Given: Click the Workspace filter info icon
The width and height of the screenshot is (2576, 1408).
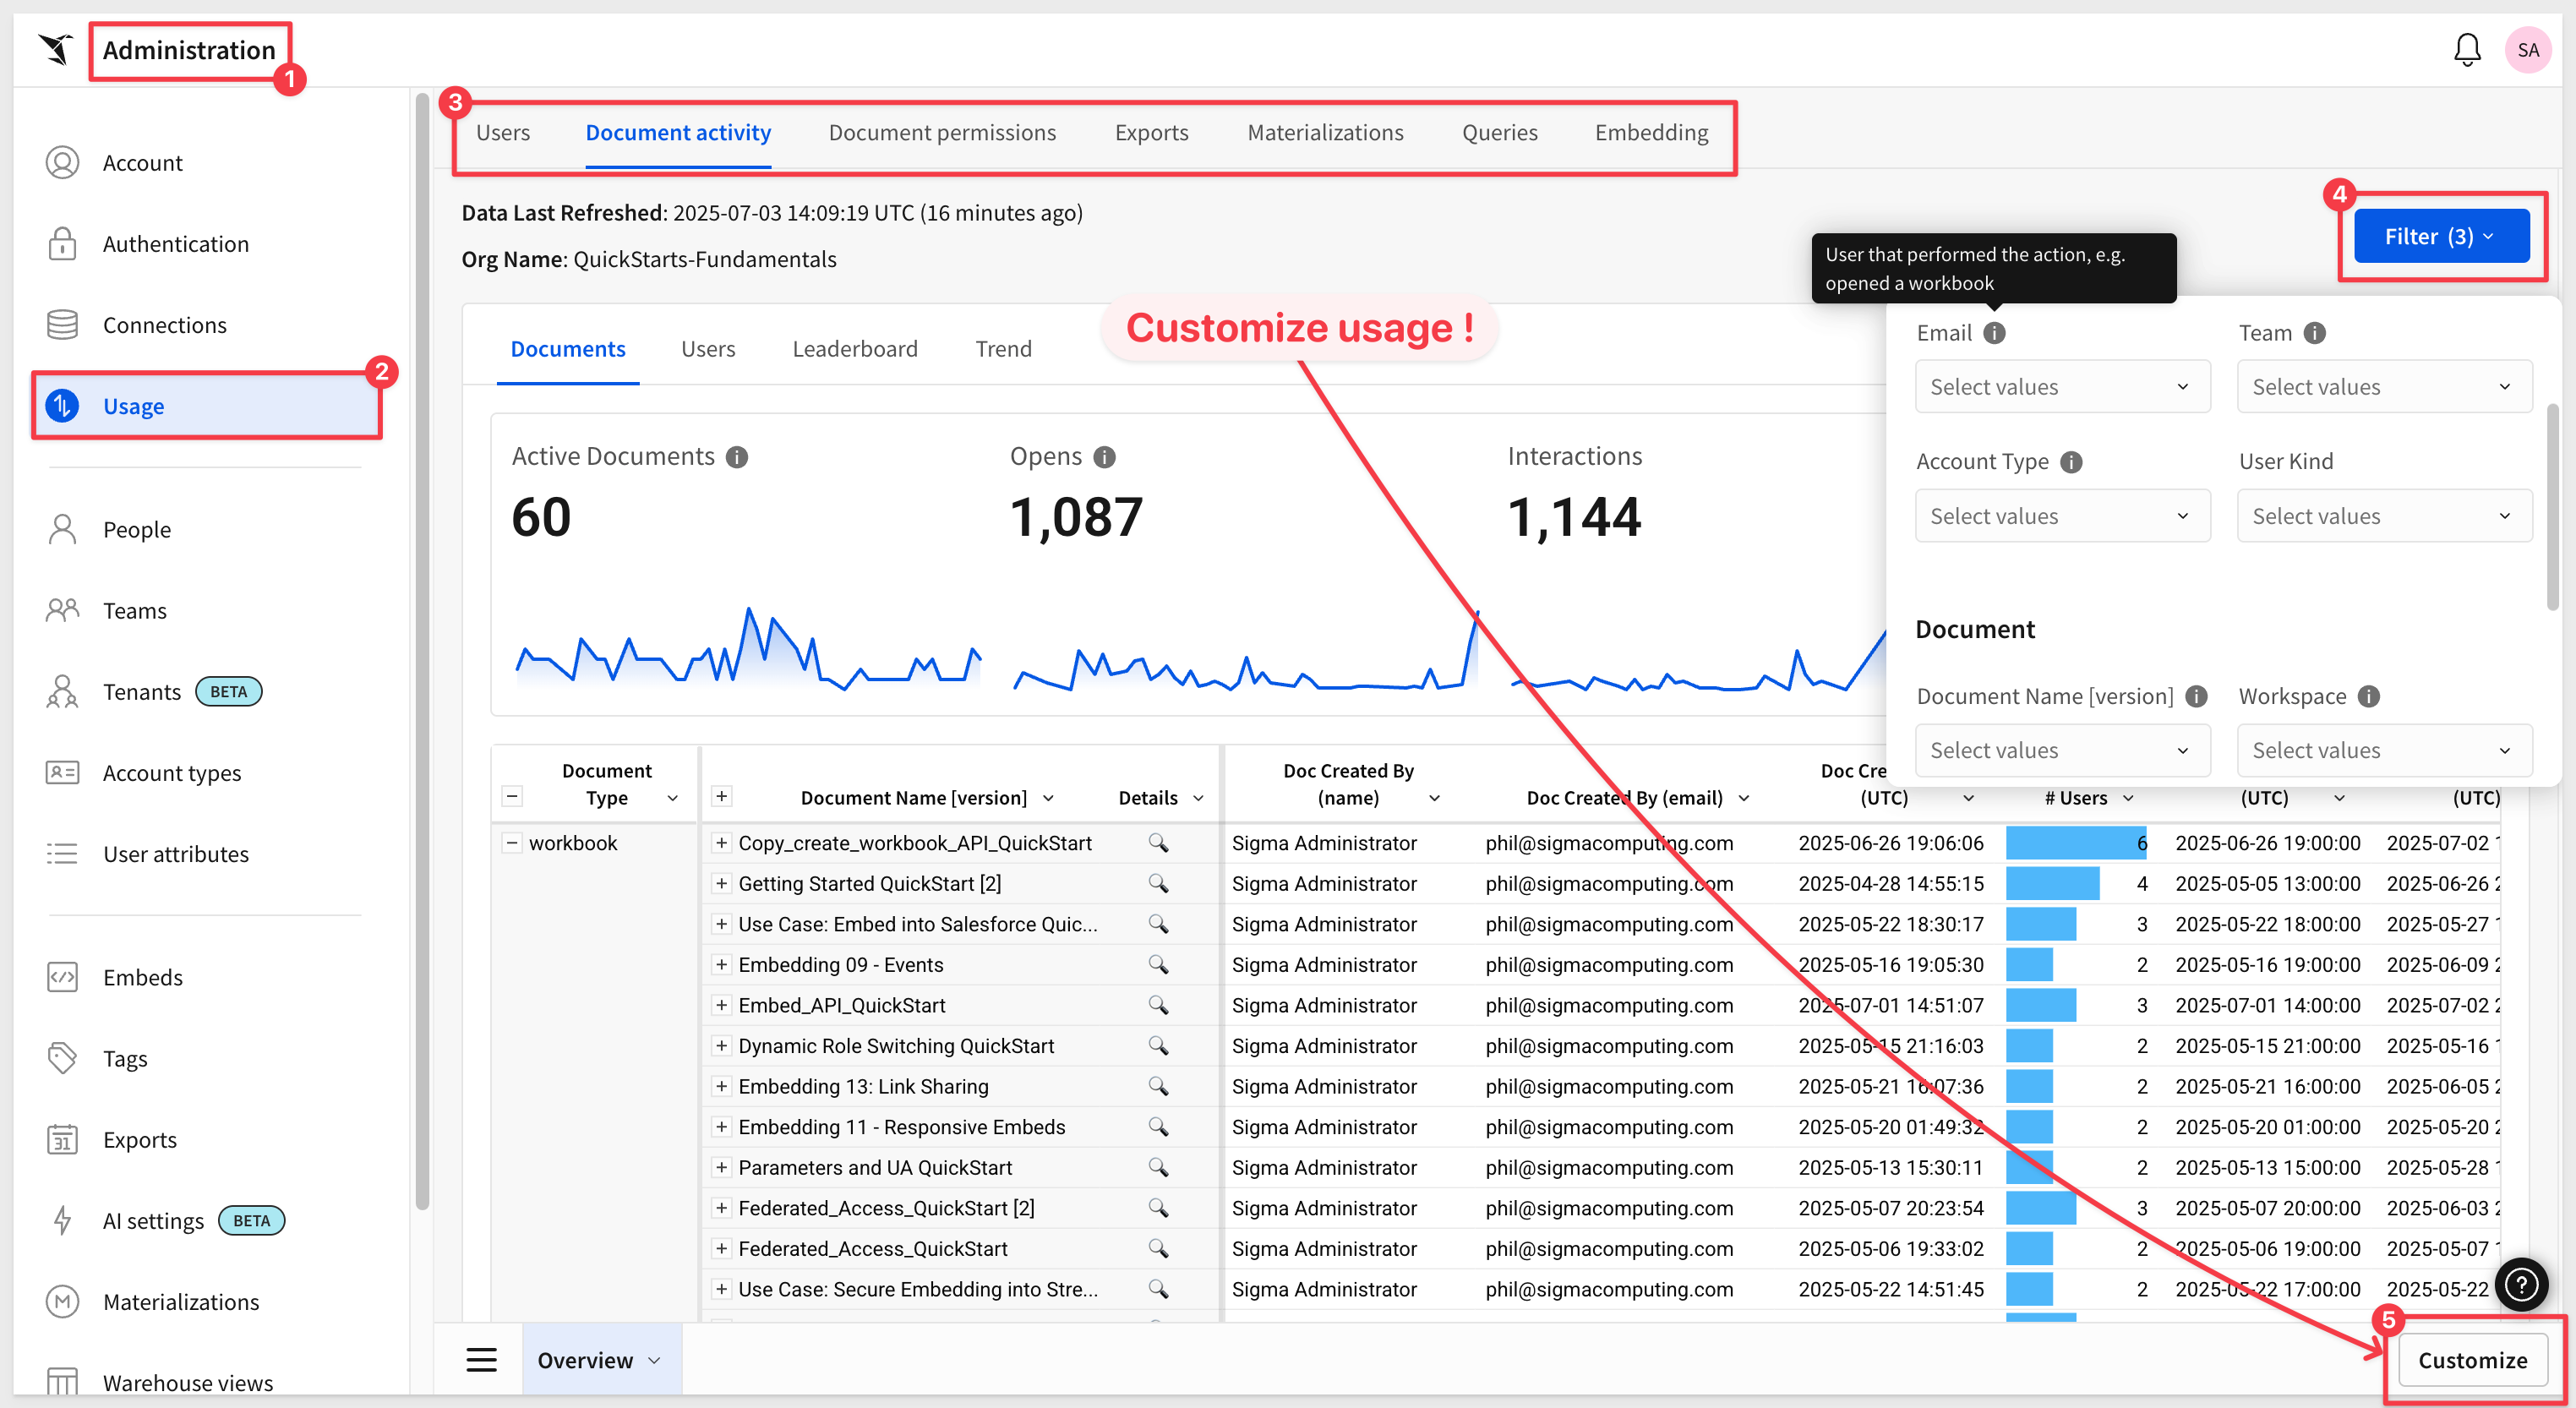Looking at the screenshot, I should (2368, 696).
